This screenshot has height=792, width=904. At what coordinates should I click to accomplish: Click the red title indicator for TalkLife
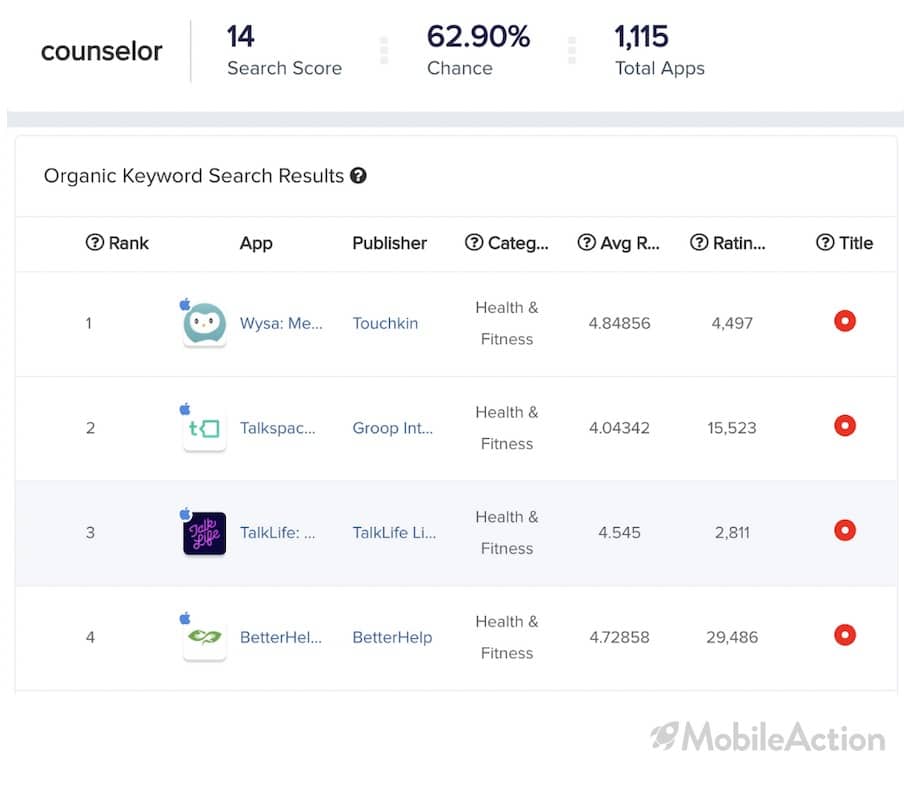click(845, 530)
